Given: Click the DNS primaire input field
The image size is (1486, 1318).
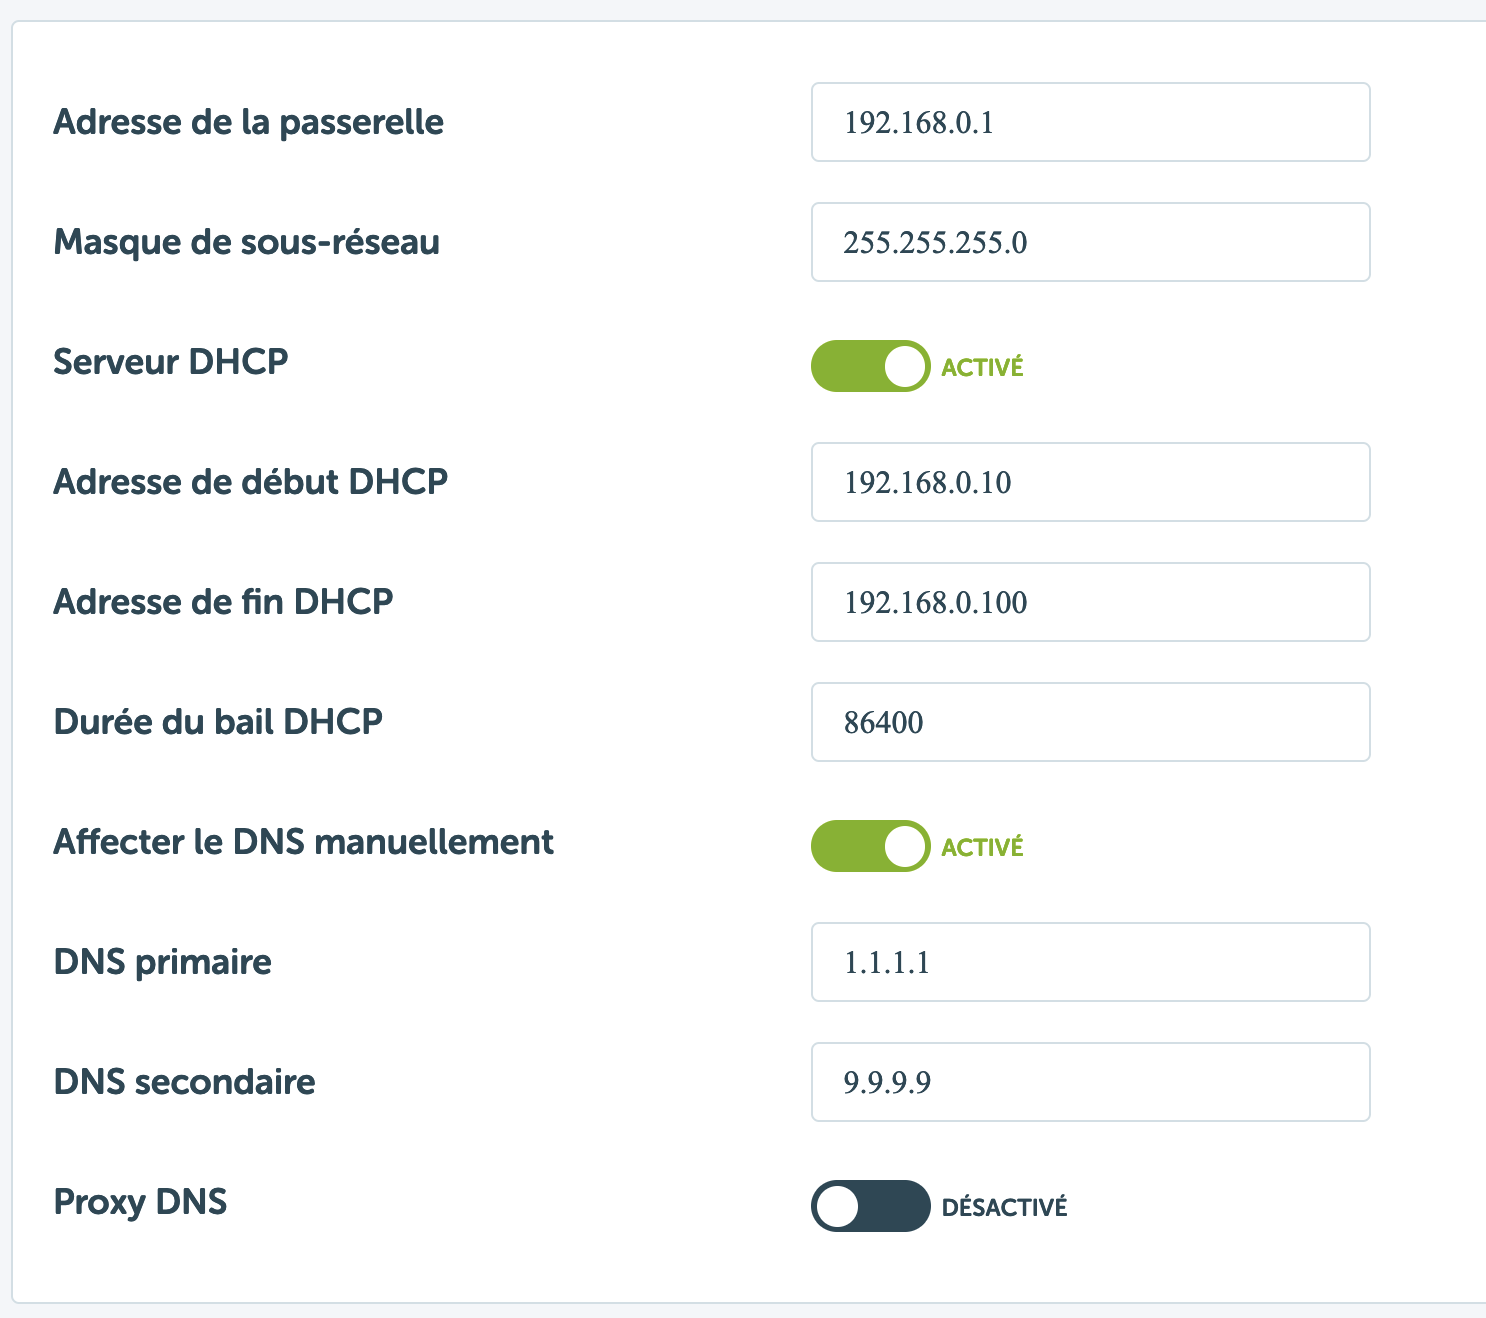Looking at the screenshot, I should tap(1090, 962).
